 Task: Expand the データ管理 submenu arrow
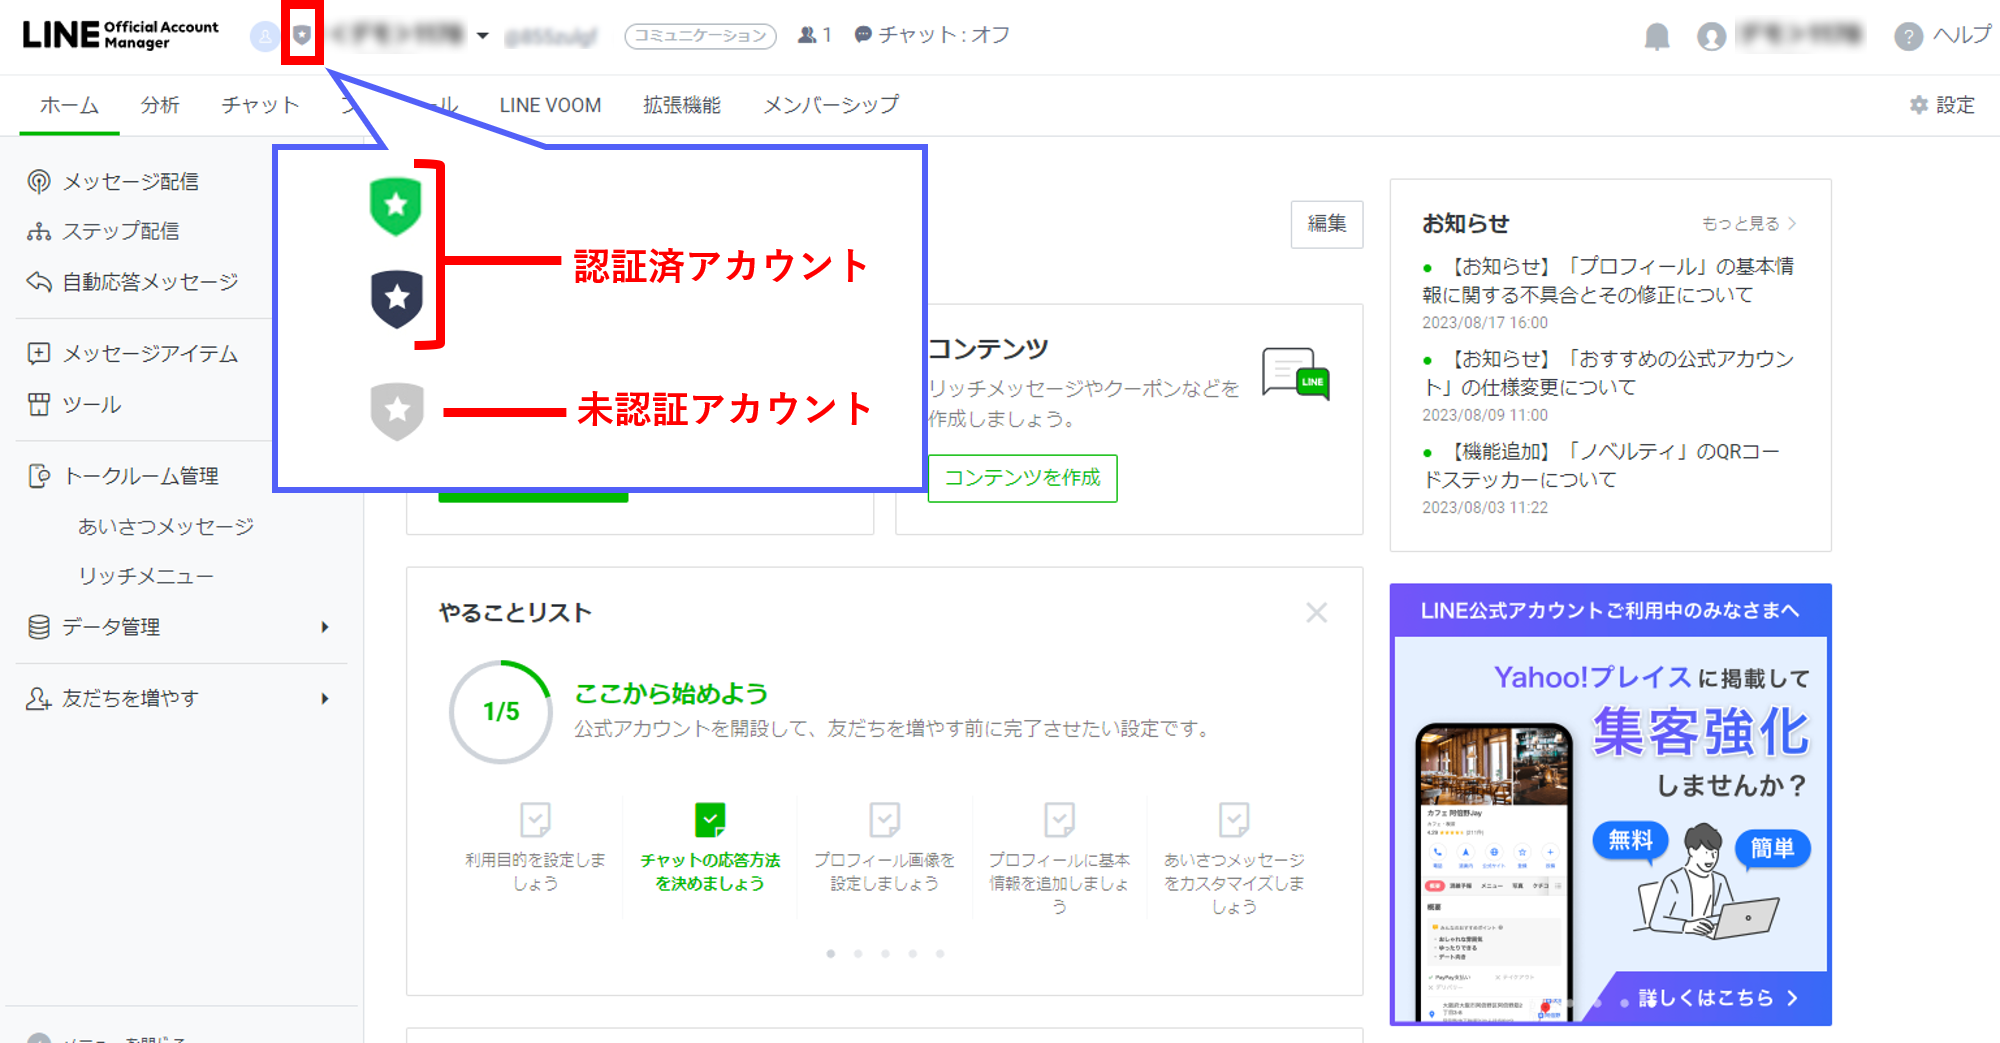pos(325,627)
